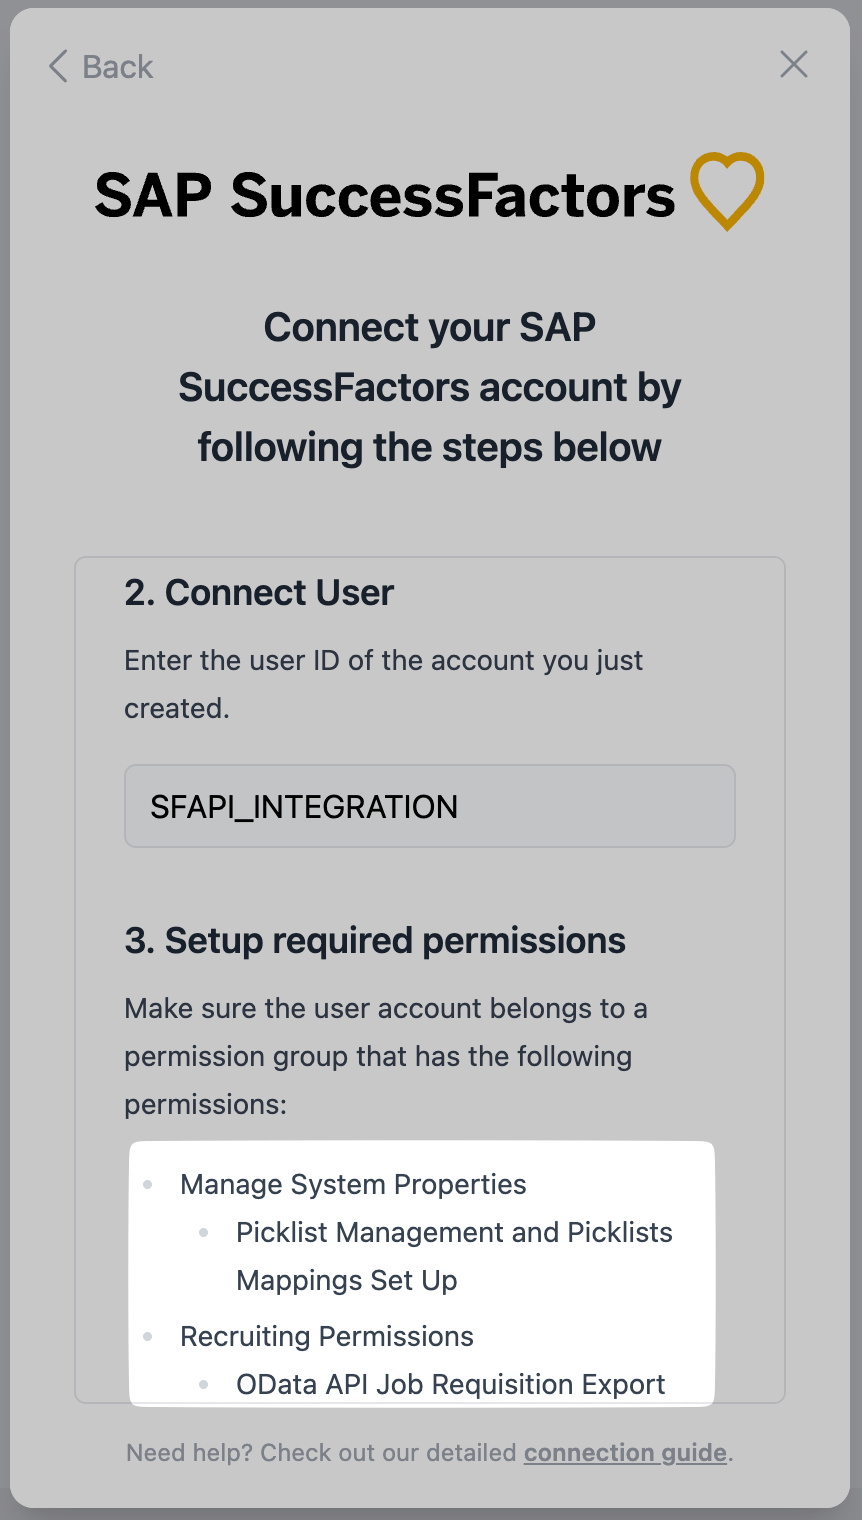Click the bullet before Picklist Management
The image size is (862, 1520).
[204, 1233]
